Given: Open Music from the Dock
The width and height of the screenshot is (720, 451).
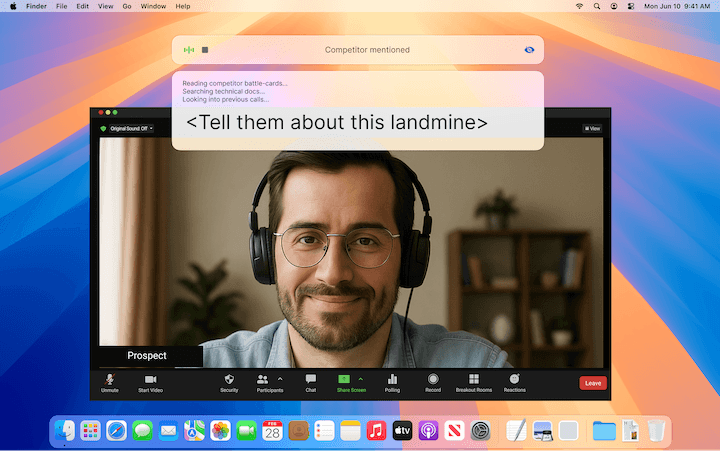Looking at the screenshot, I should point(377,431).
